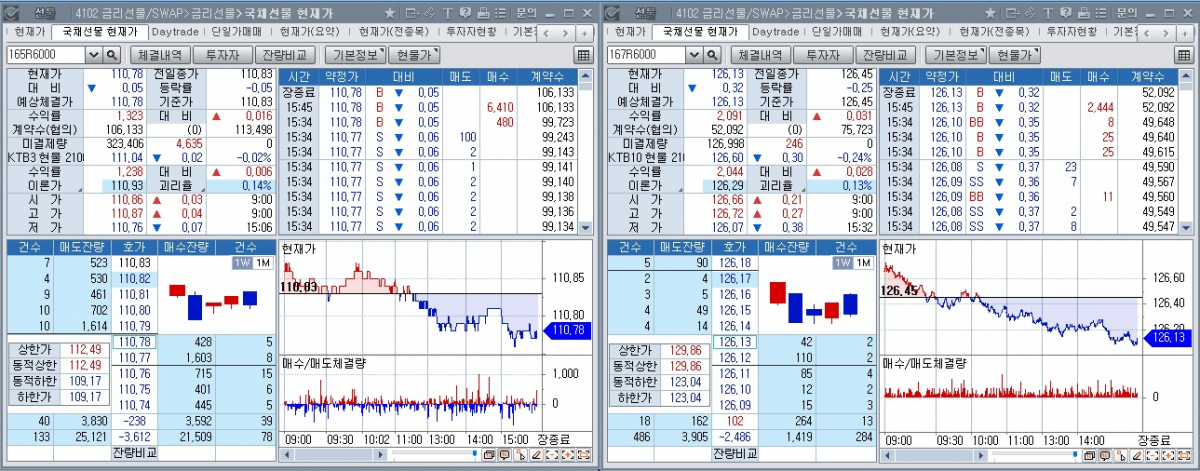Image resolution: width=1200 pixels, height=471 pixels.
Task: Open the code dropdown next to 165R6000
Action: tap(94, 55)
